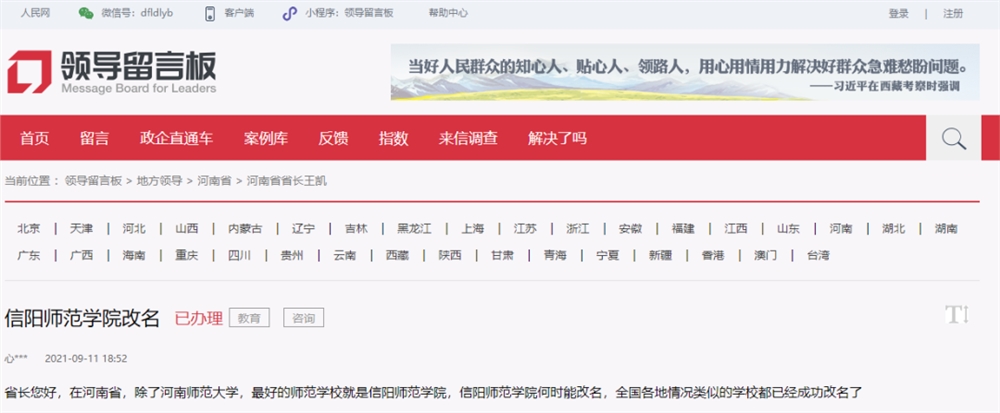Viewport: 1000px width, 413px height.
Task: Click the banner image with mountain scenery
Action: pos(685,72)
